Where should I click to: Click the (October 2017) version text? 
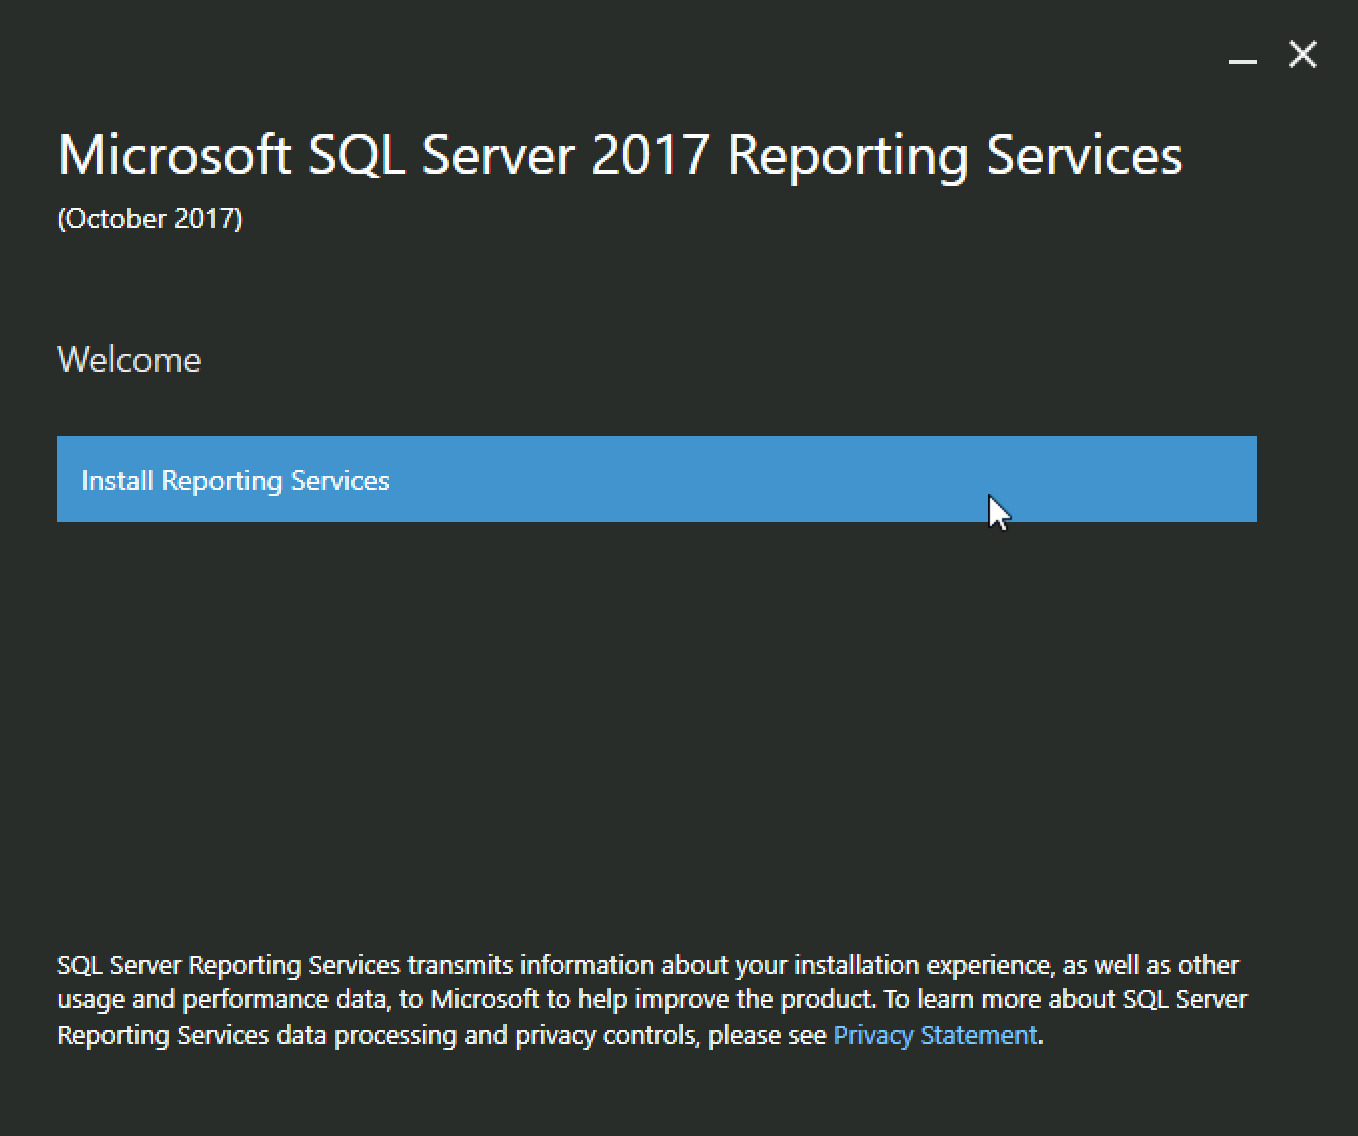click(150, 219)
